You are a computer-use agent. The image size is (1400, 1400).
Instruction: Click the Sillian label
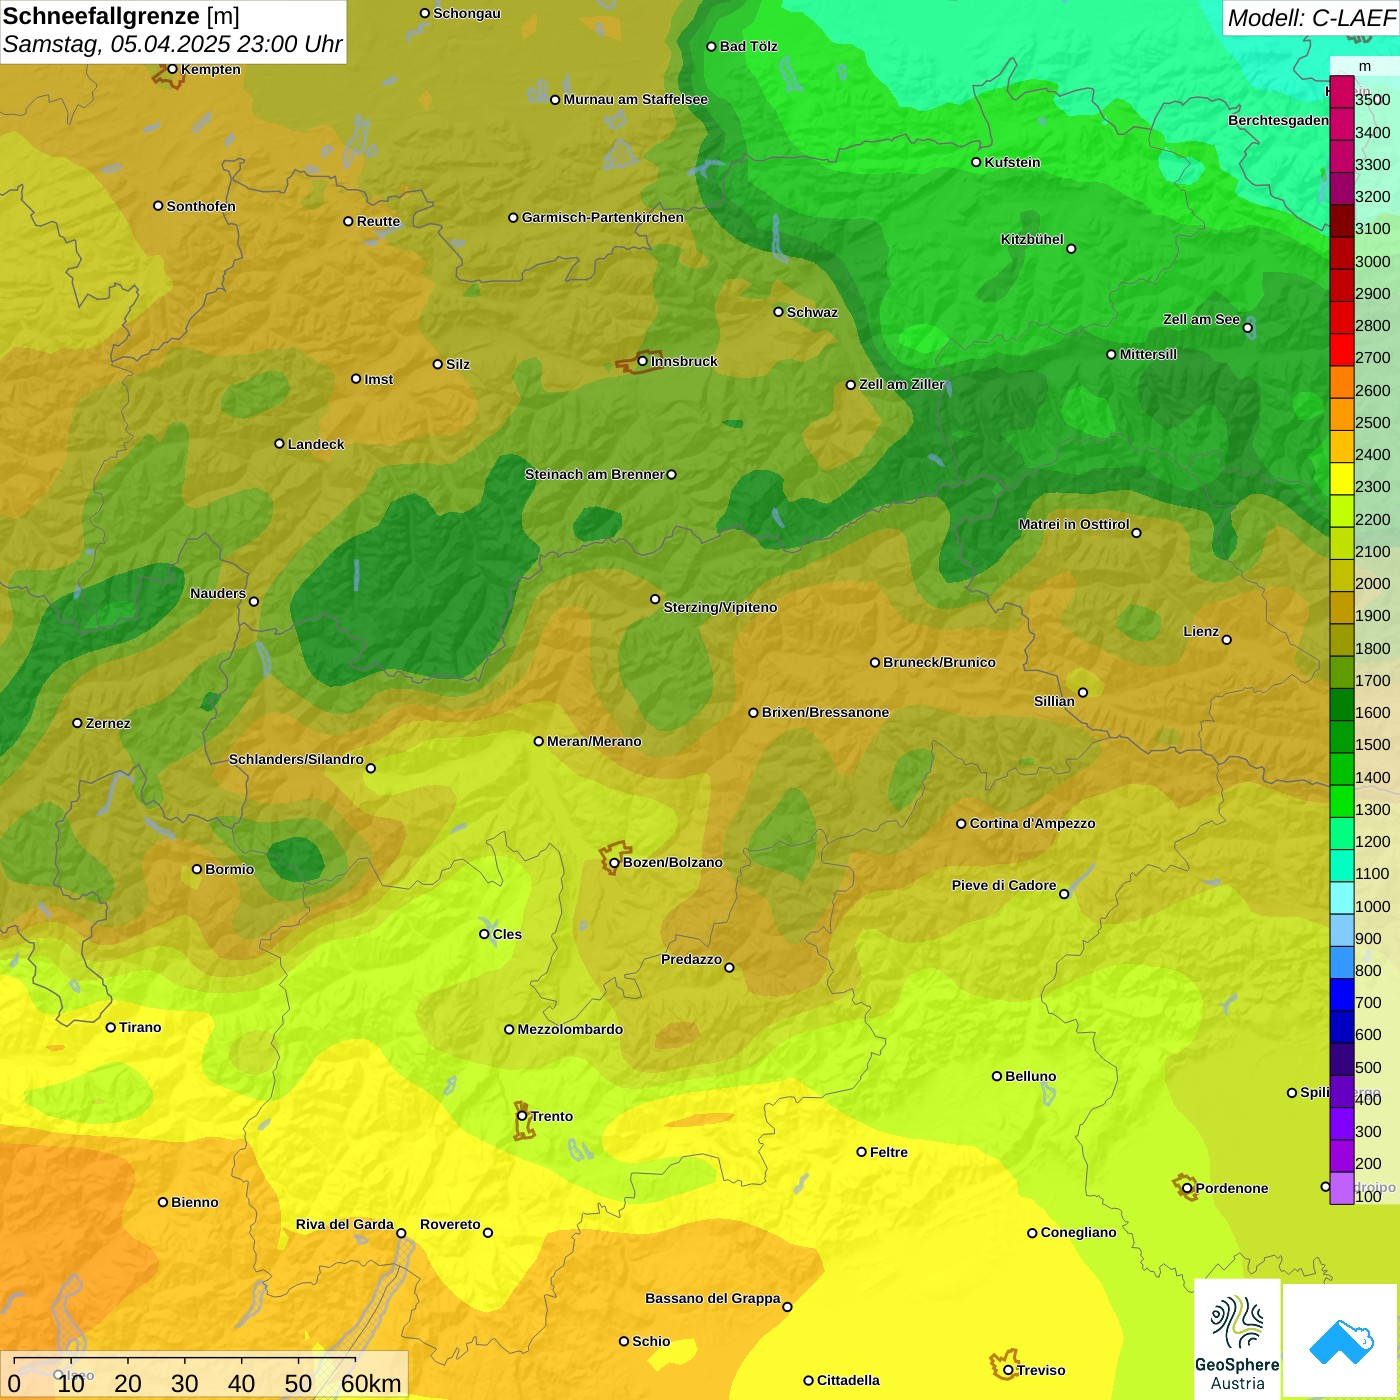click(x=1055, y=701)
